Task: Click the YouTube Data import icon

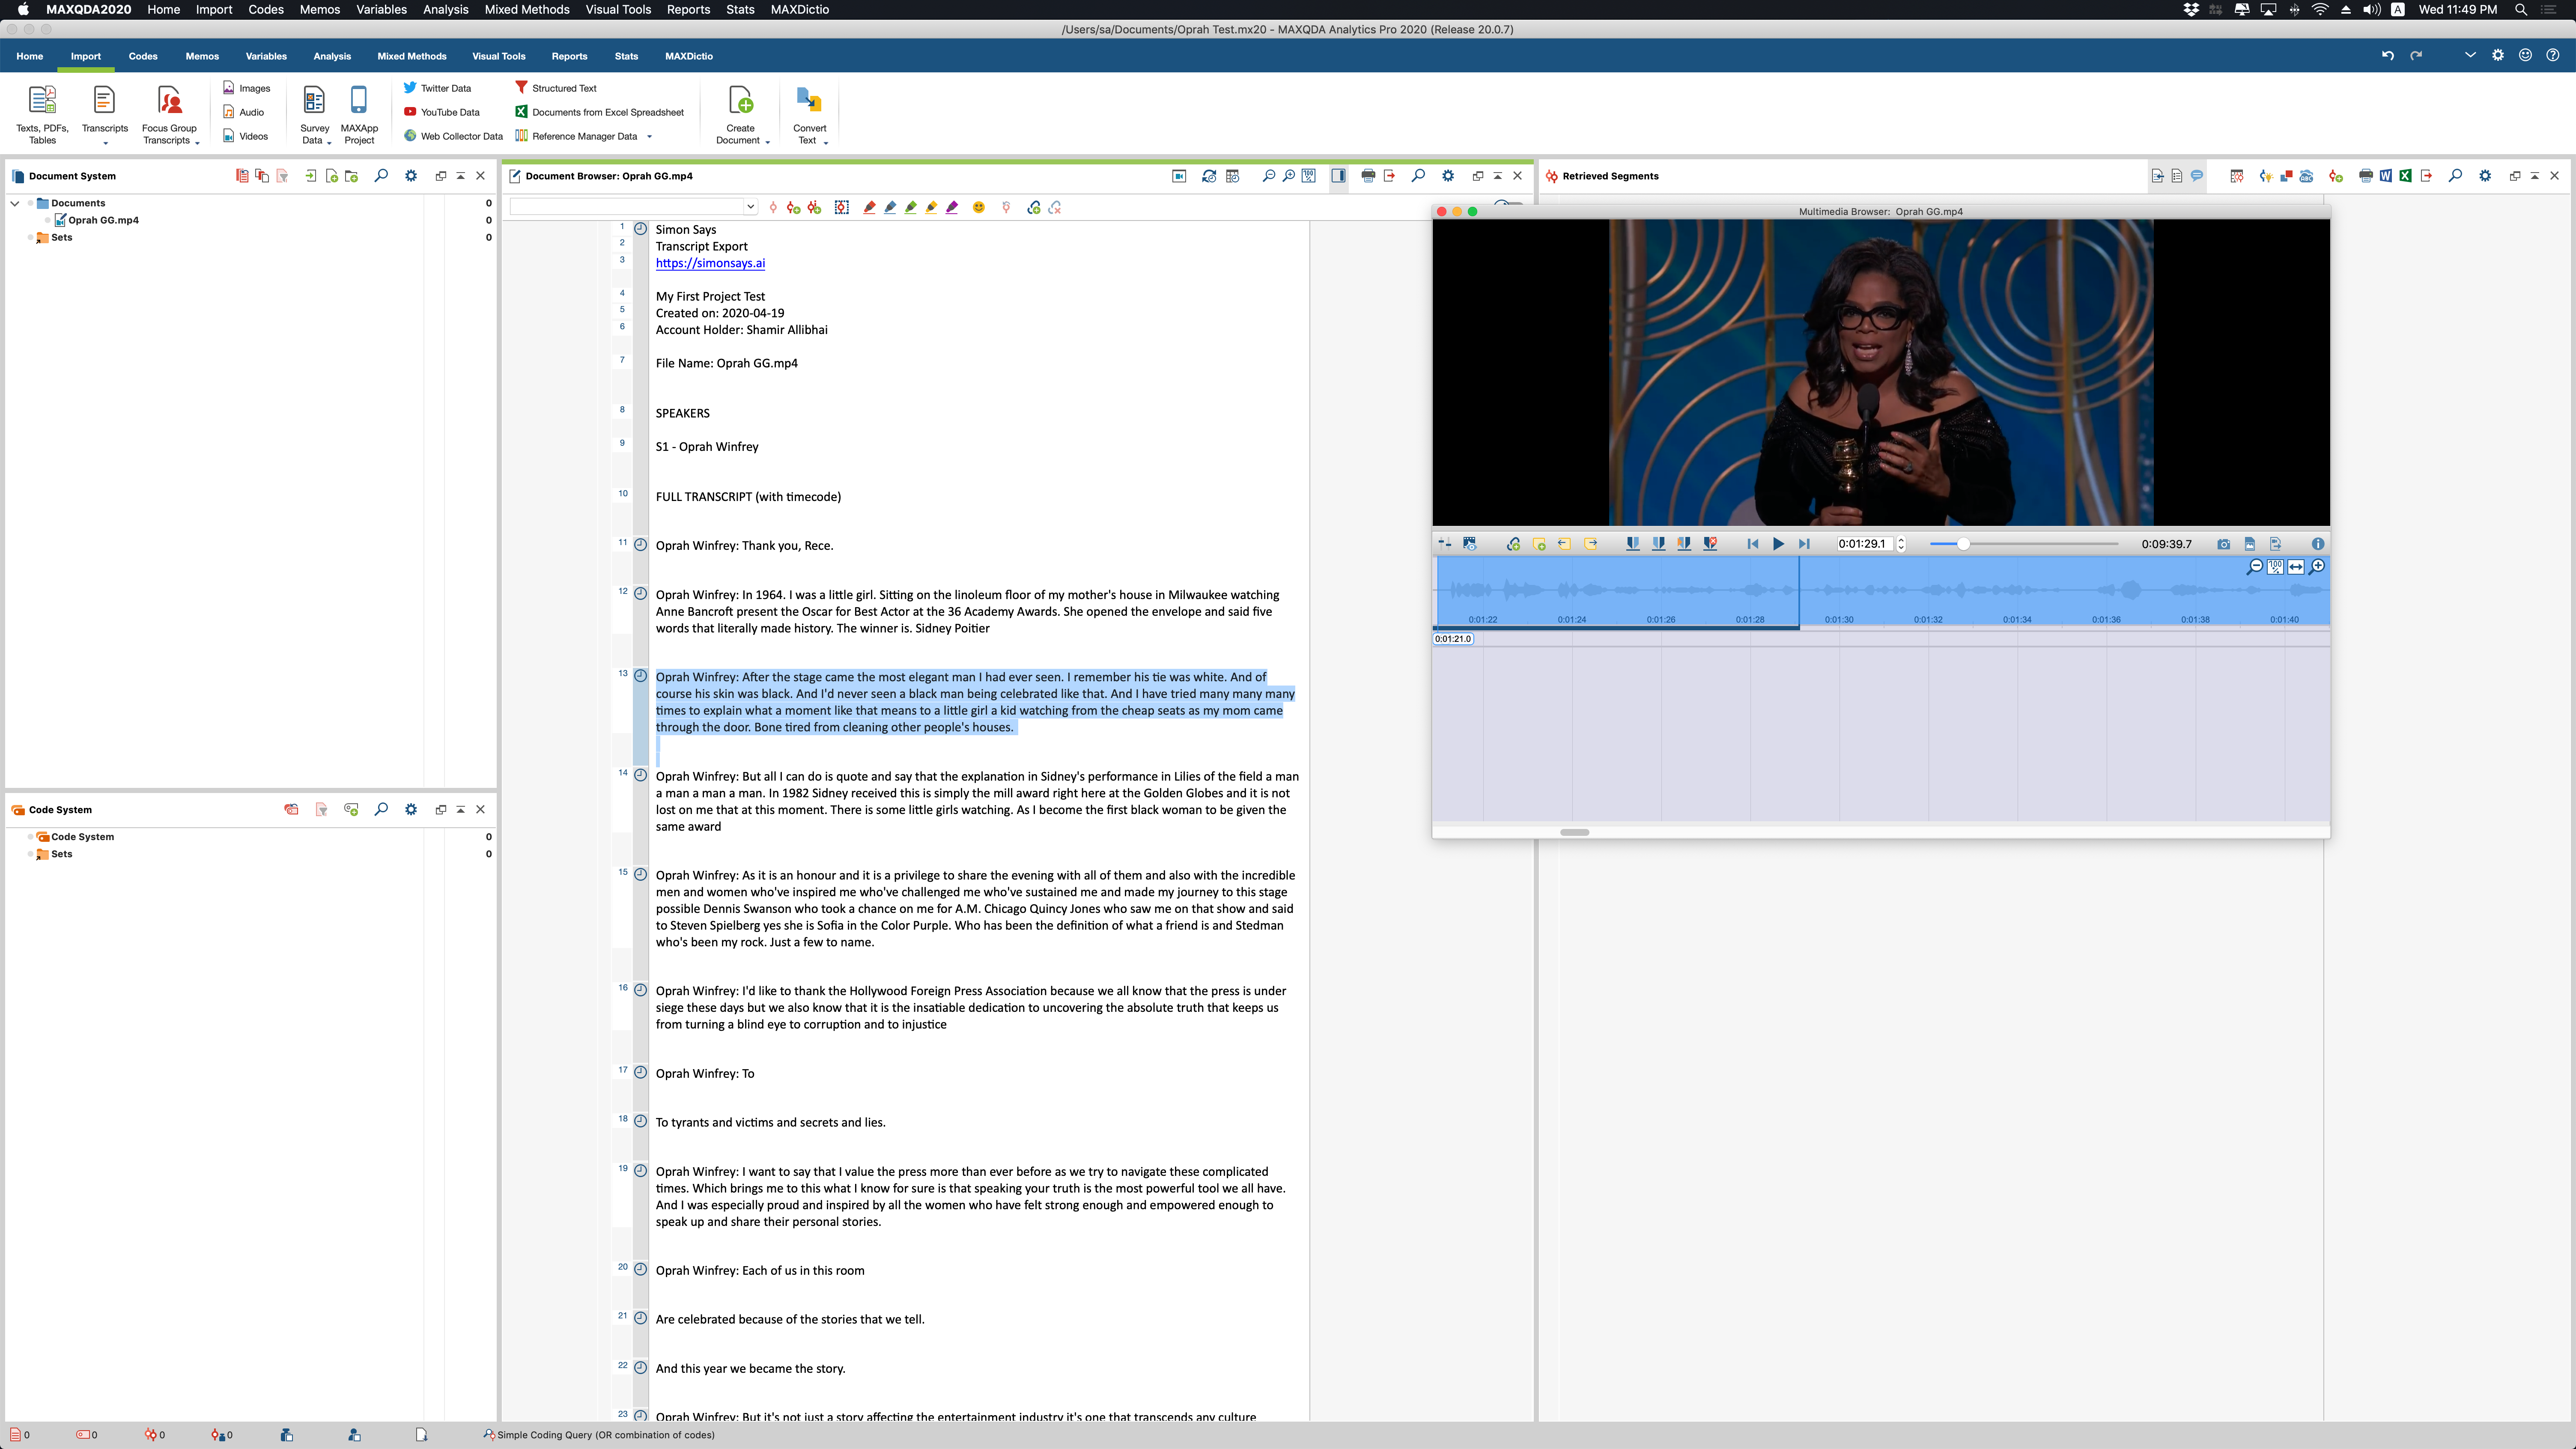Action: coord(410,112)
